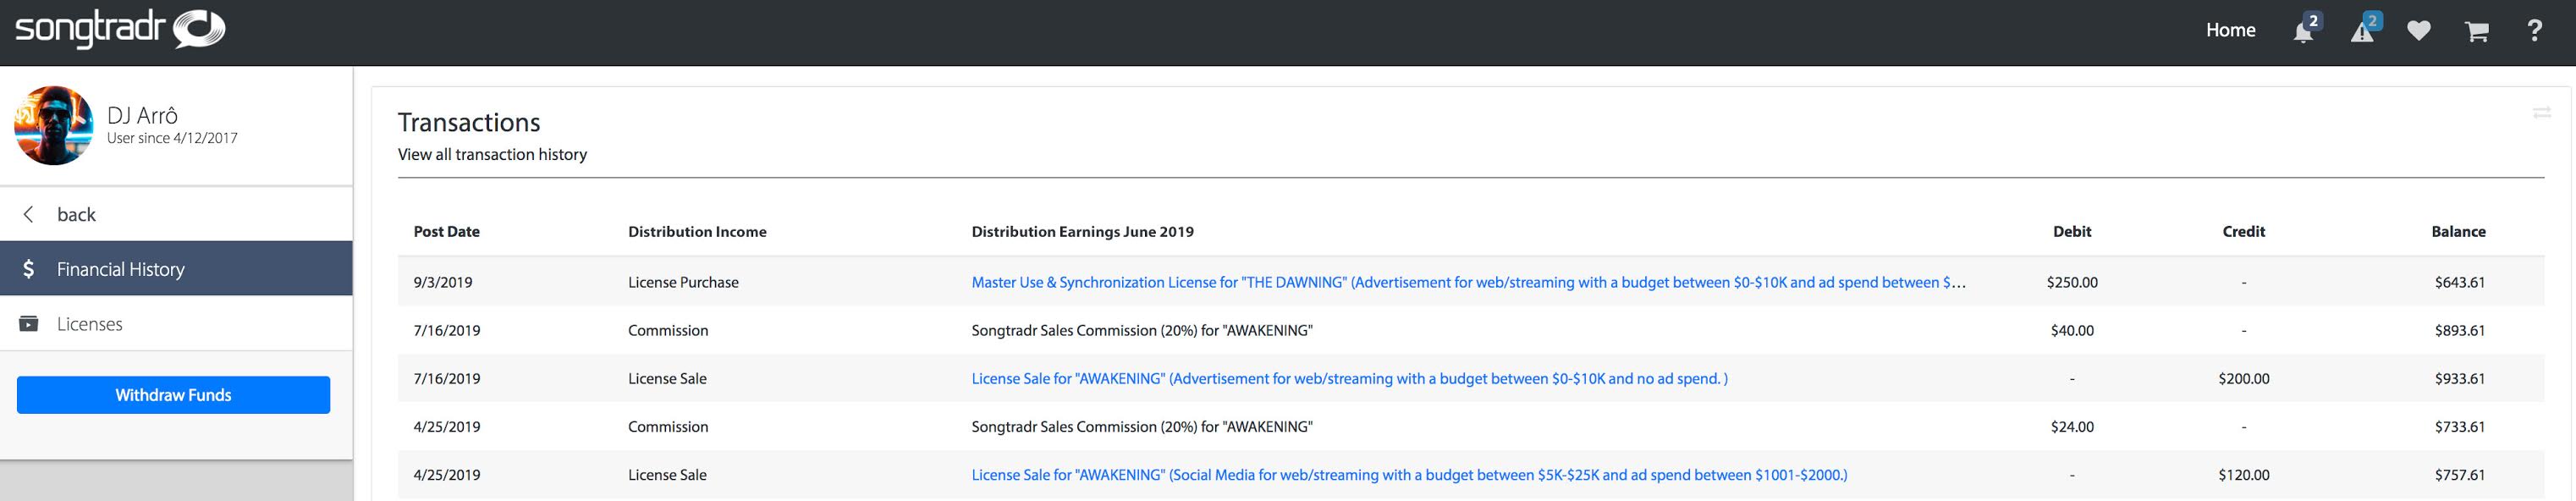This screenshot has height=501, width=2576.
Task: Click the Balance column header
Action: pos(2458,232)
